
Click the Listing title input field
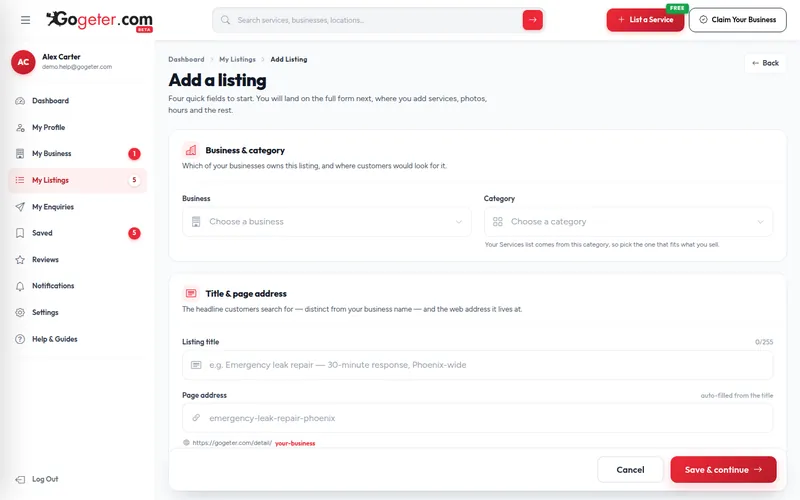tap(478, 365)
